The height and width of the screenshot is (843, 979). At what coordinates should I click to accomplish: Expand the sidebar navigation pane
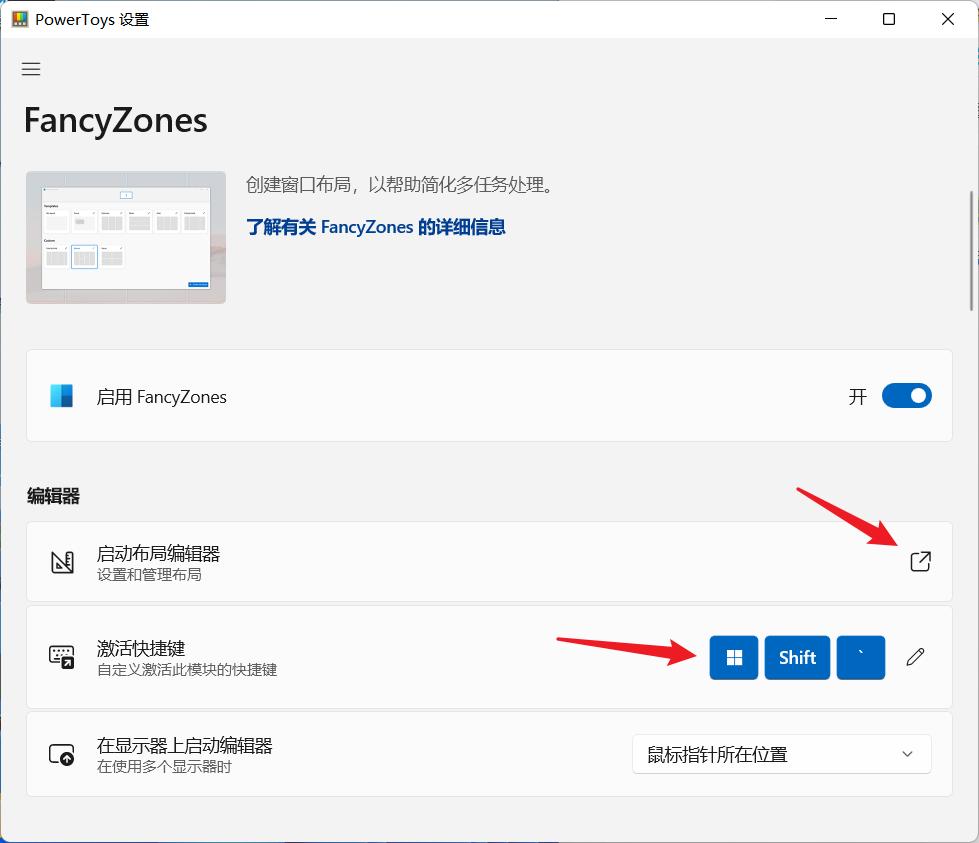[31, 68]
